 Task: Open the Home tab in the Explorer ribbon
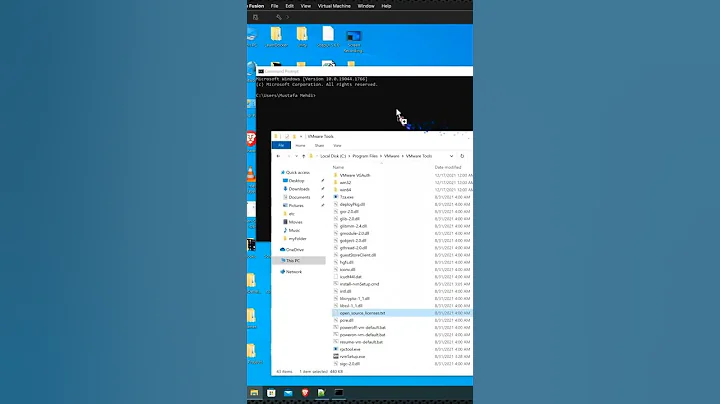pyautogui.click(x=300, y=146)
